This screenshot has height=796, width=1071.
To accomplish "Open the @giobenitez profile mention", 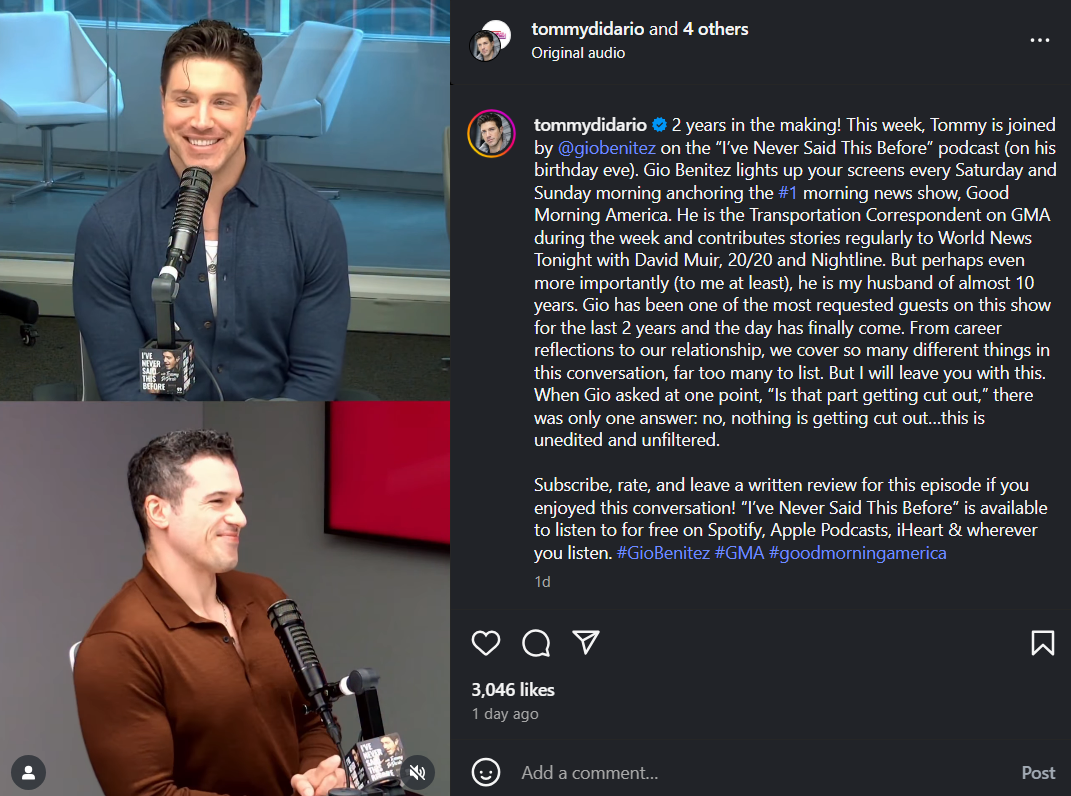I will click(607, 148).
